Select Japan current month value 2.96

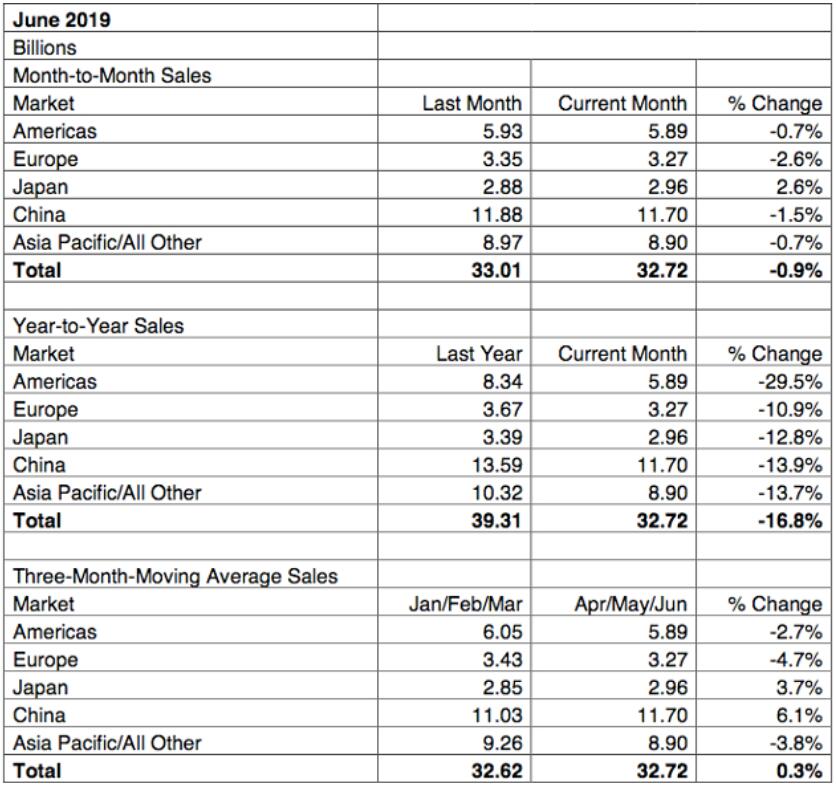[x=613, y=185]
